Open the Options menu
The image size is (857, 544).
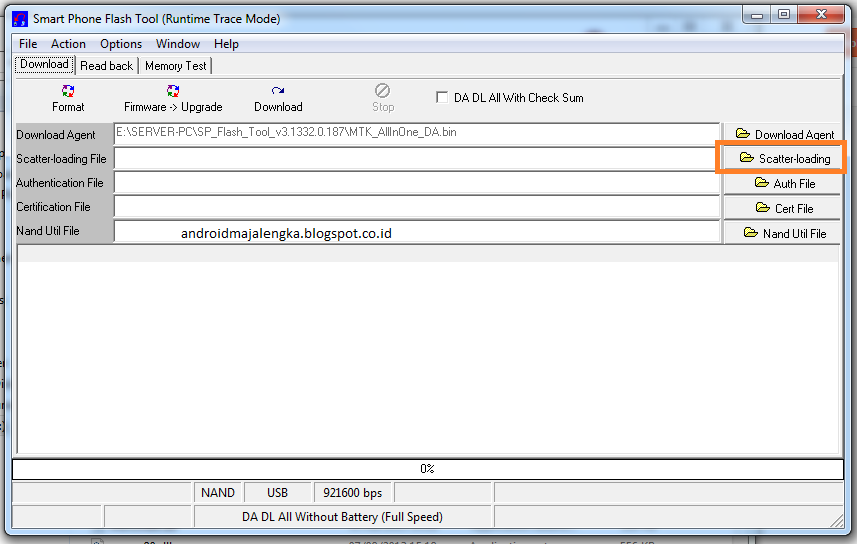click(x=121, y=44)
